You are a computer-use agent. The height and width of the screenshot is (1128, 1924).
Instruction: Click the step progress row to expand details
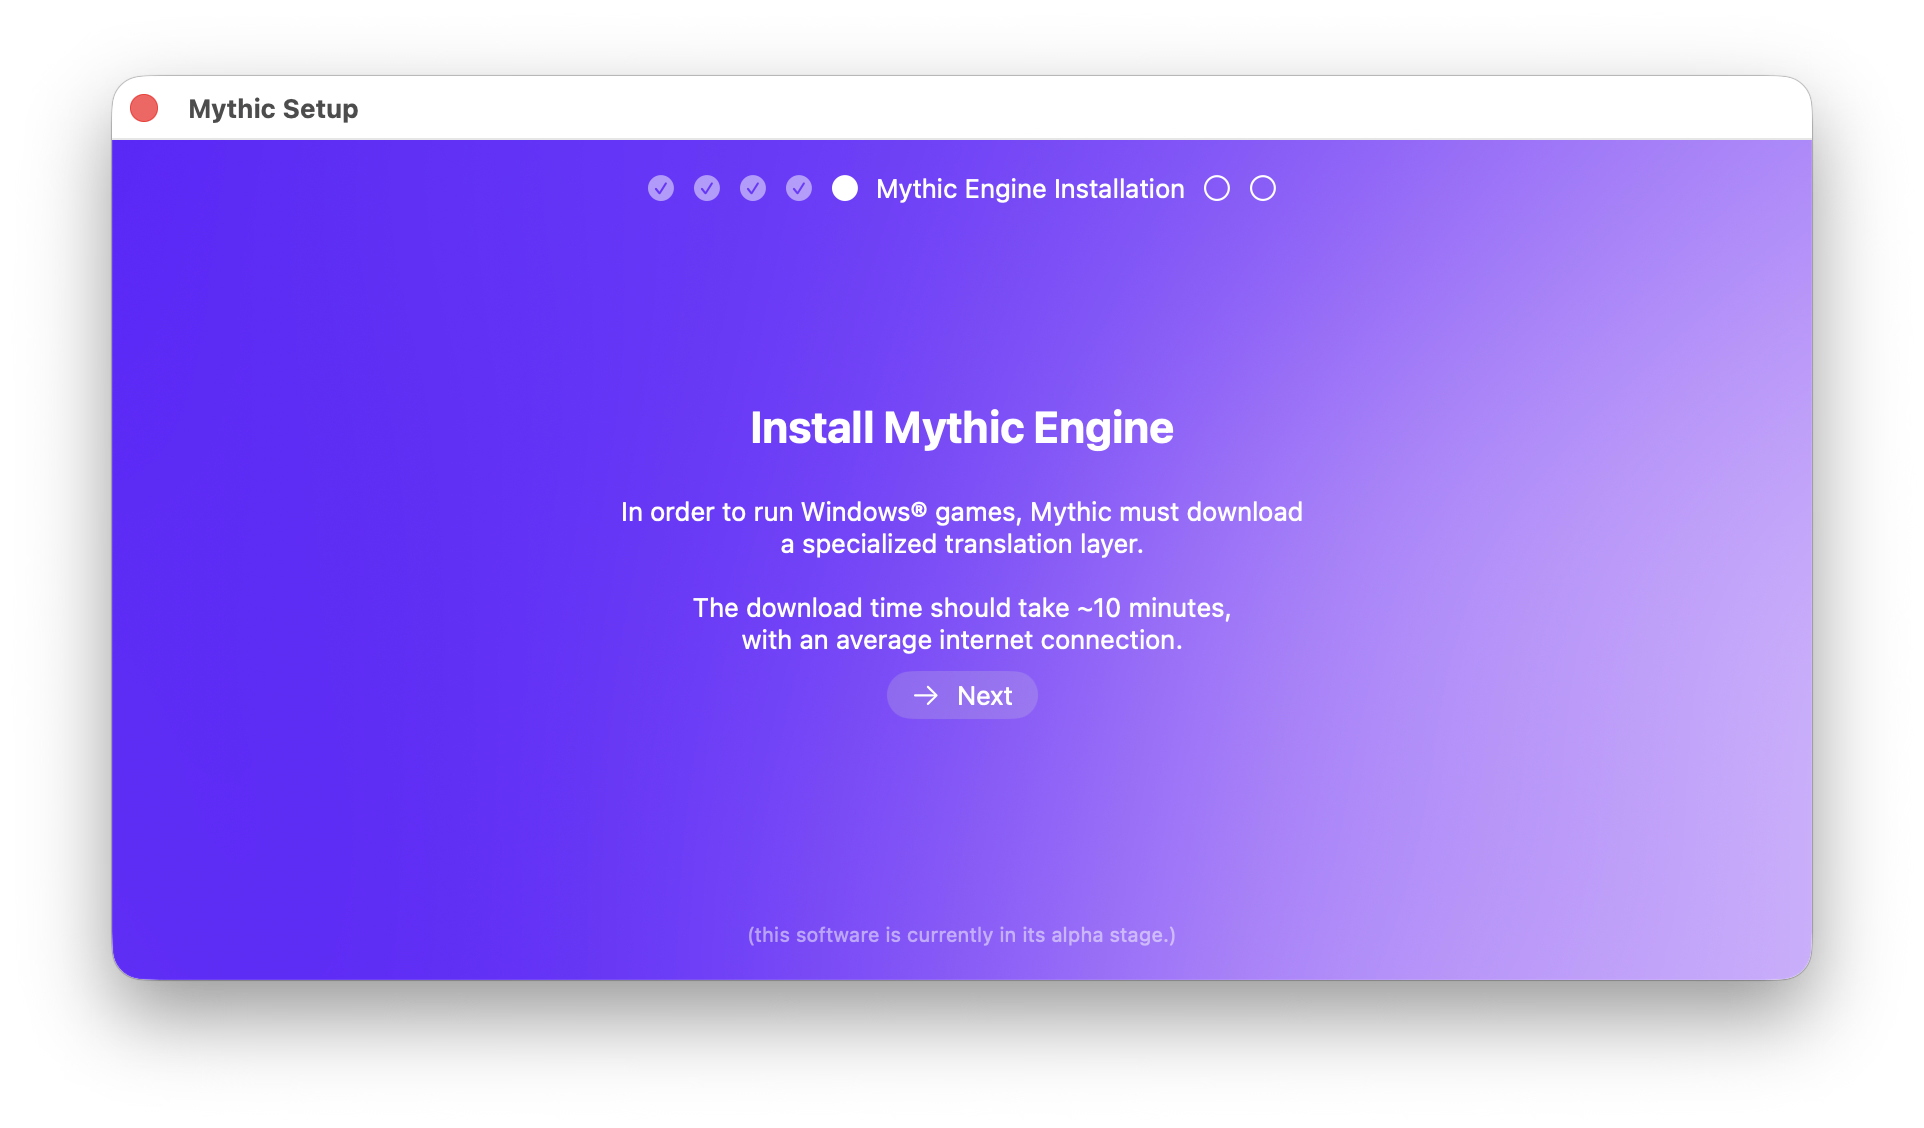[960, 188]
